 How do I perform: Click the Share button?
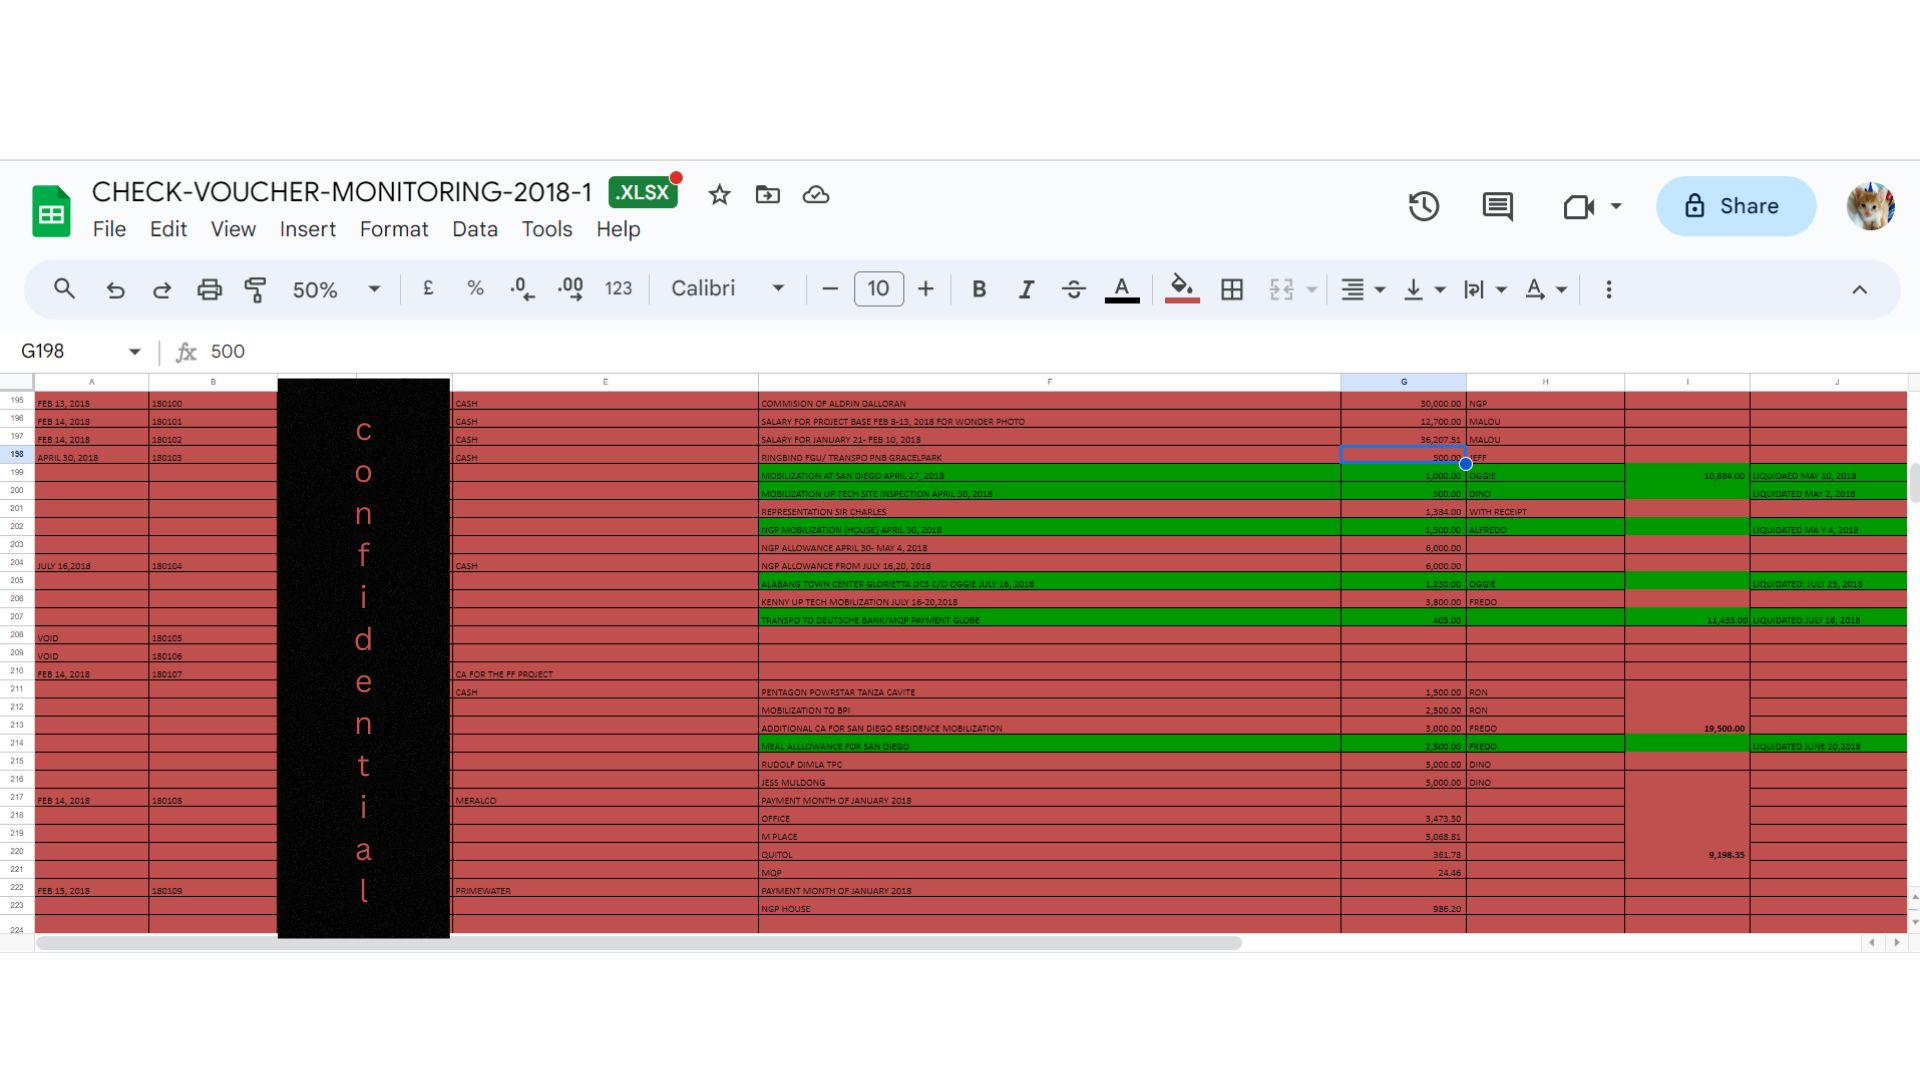(x=1735, y=206)
